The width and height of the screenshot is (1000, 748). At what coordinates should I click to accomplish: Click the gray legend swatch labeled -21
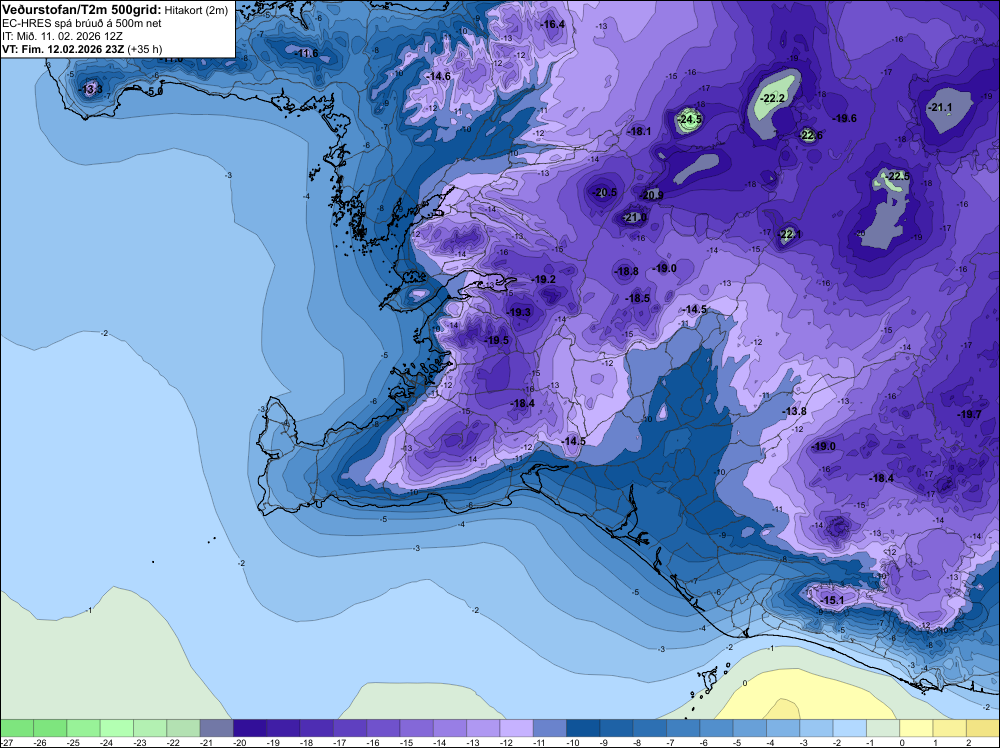point(216,728)
